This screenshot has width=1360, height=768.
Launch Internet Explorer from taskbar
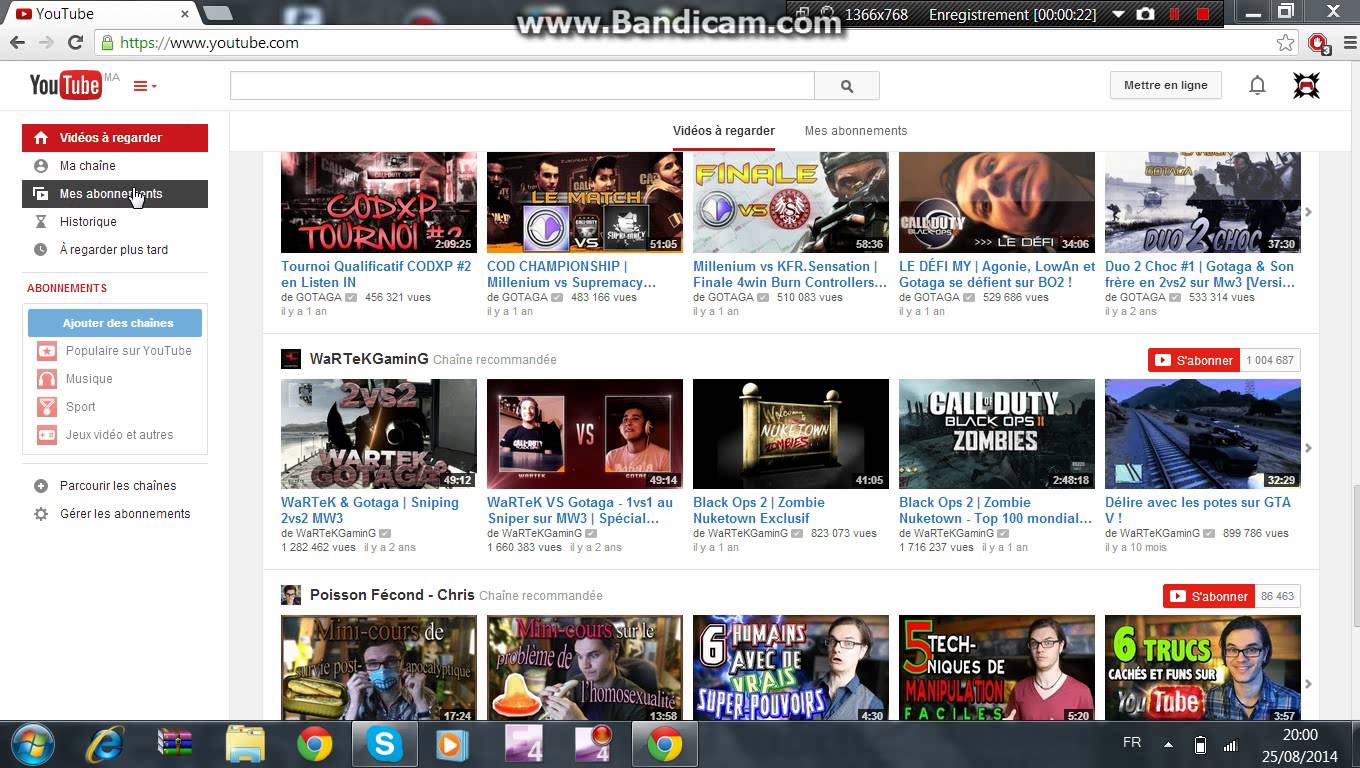click(104, 745)
